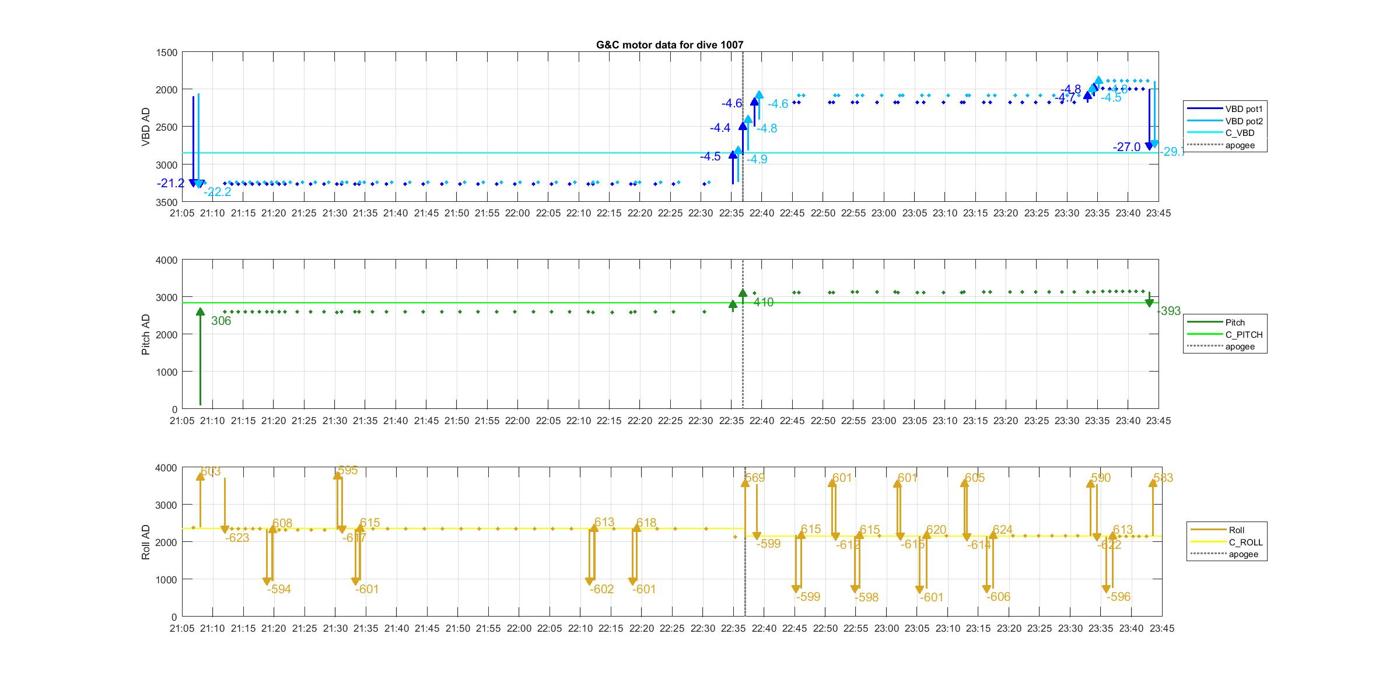Click the "1500" tick on the VBD axis

(x=167, y=52)
